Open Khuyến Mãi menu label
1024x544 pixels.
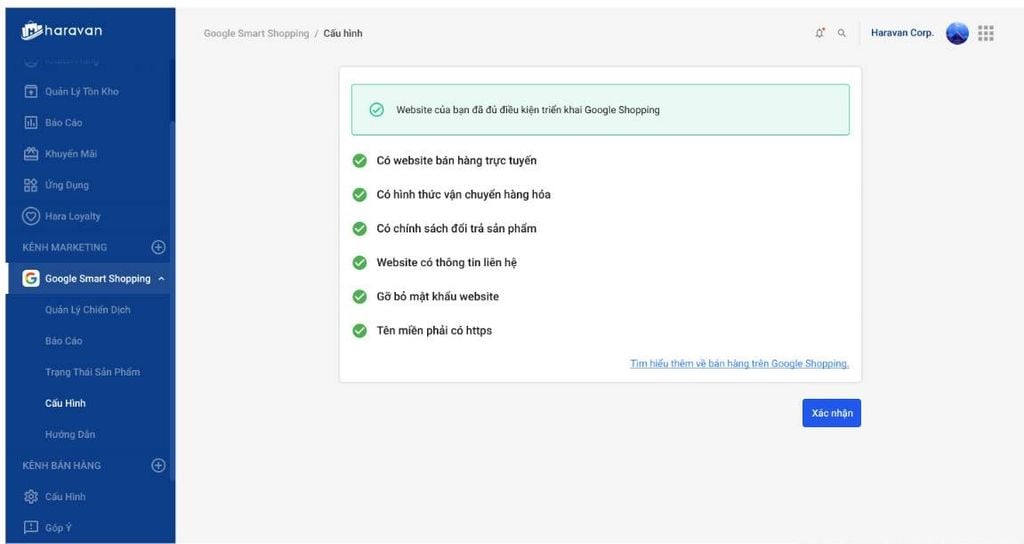(71, 154)
